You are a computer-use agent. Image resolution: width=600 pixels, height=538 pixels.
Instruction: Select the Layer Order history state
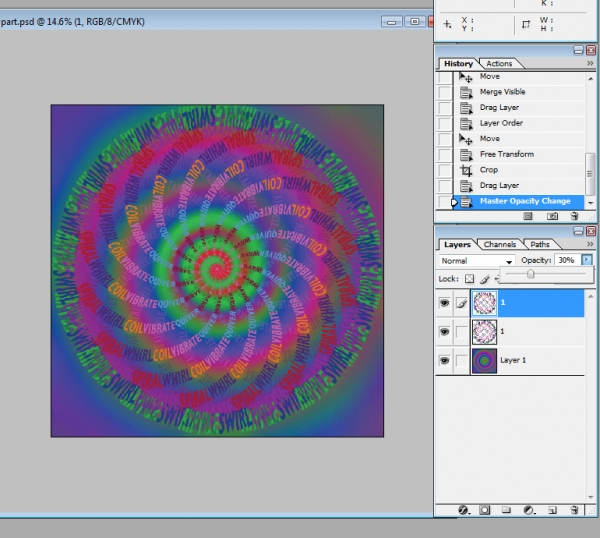519,124
